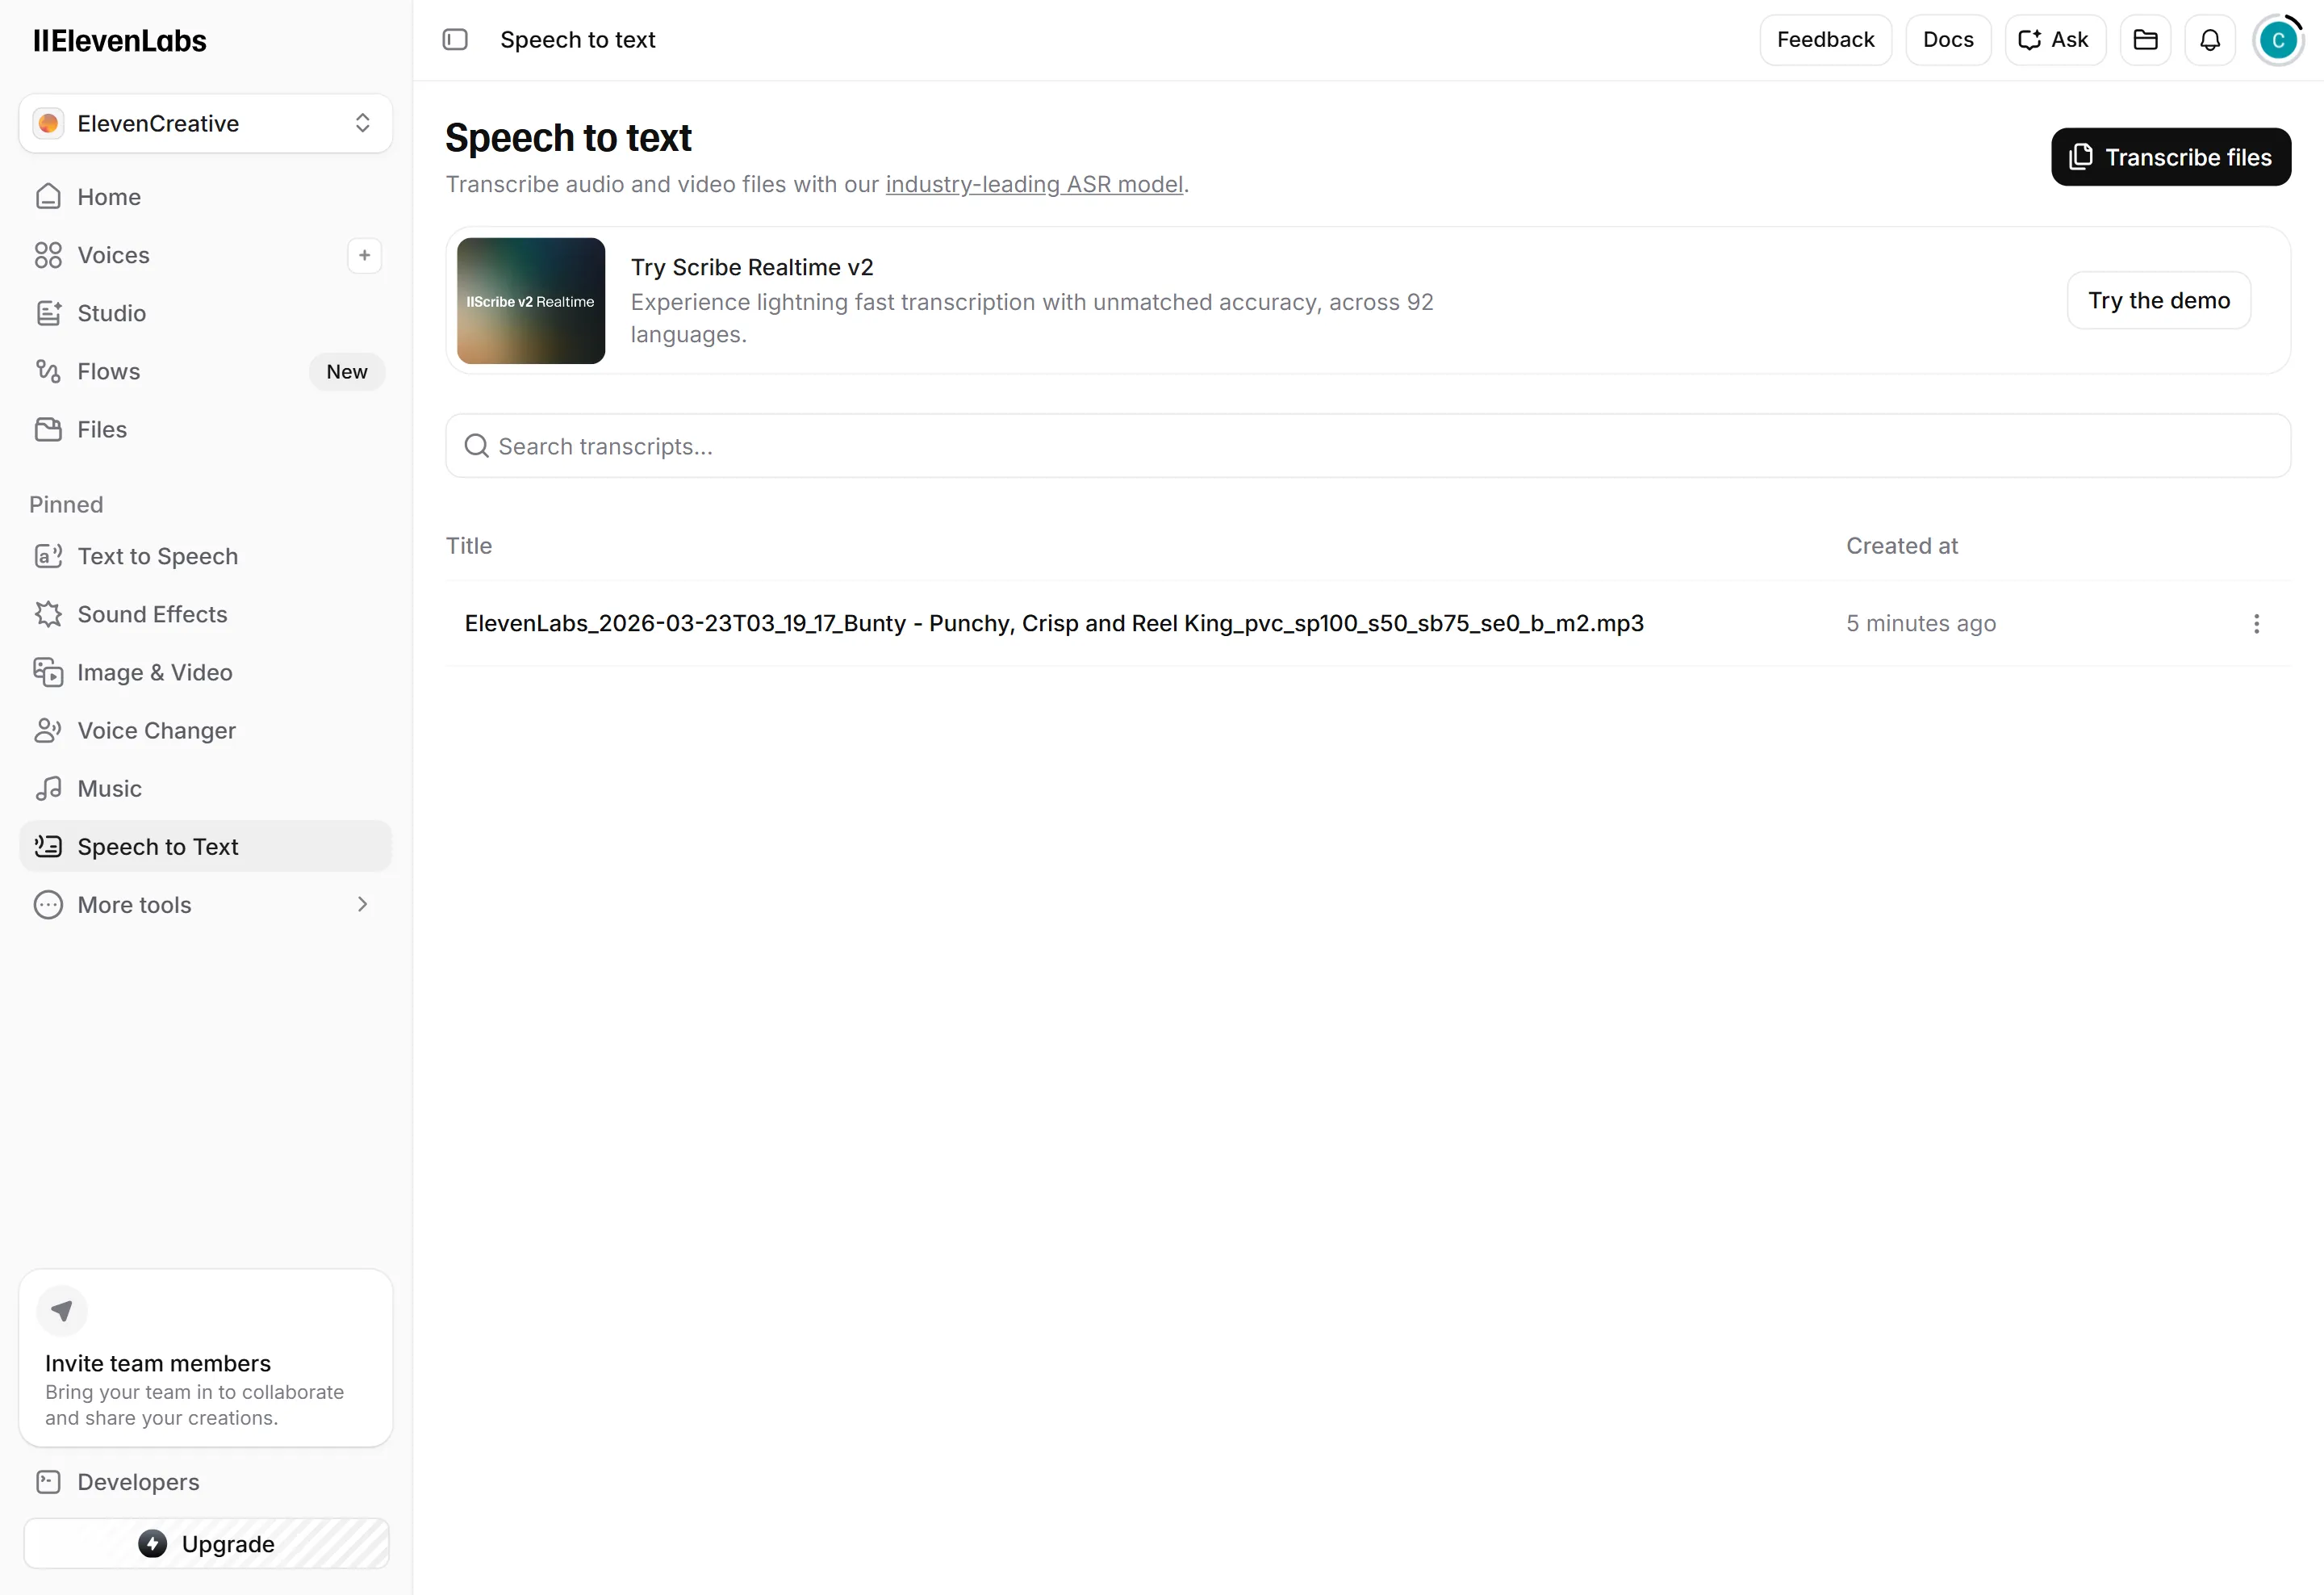
Task: Open the industry-leading ASR model link
Action: (x=1034, y=184)
